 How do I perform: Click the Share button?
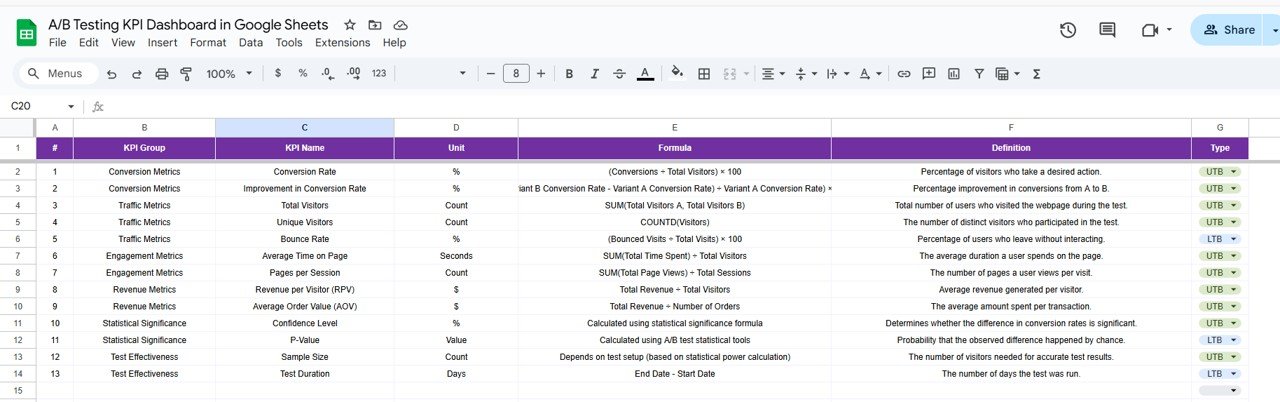[x=1228, y=30]
